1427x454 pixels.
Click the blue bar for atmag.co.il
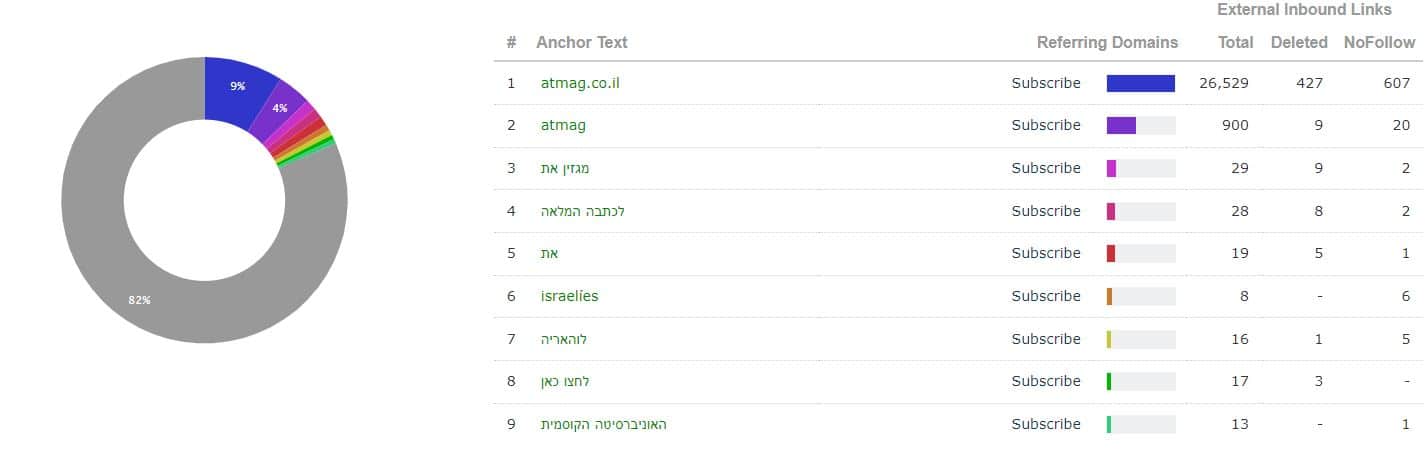pos(1141,83)
